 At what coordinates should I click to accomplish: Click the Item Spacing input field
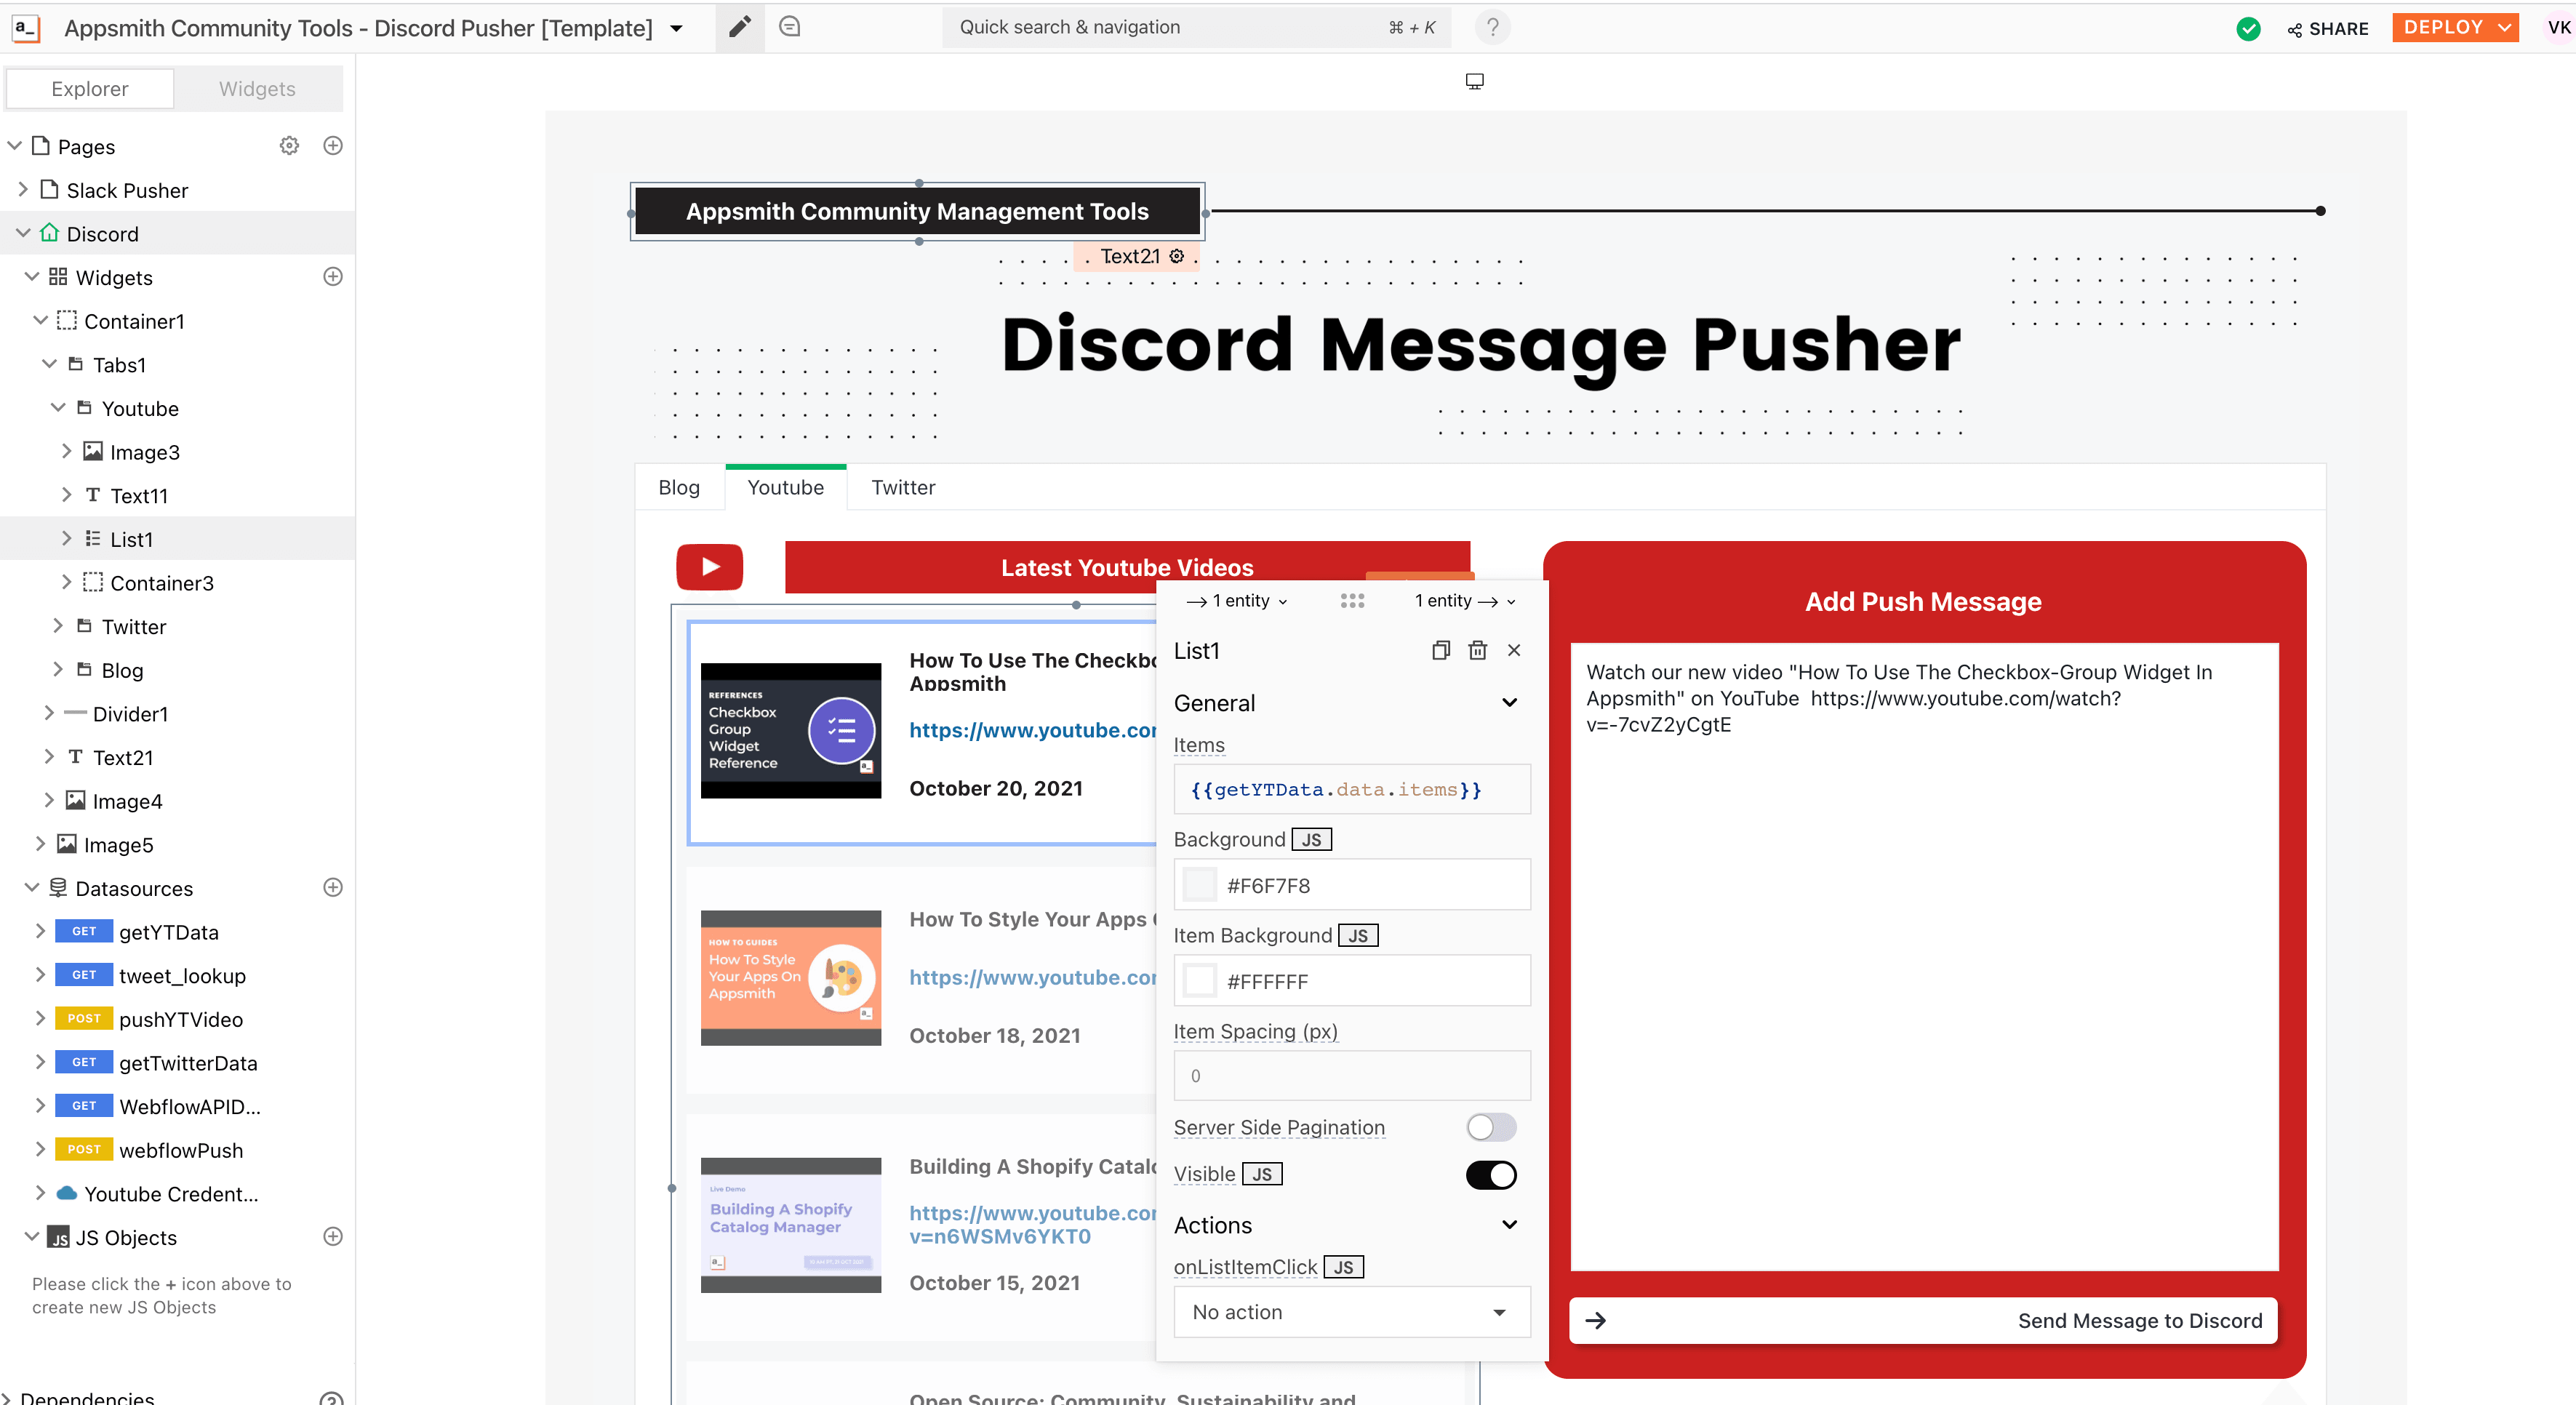1351,1076
